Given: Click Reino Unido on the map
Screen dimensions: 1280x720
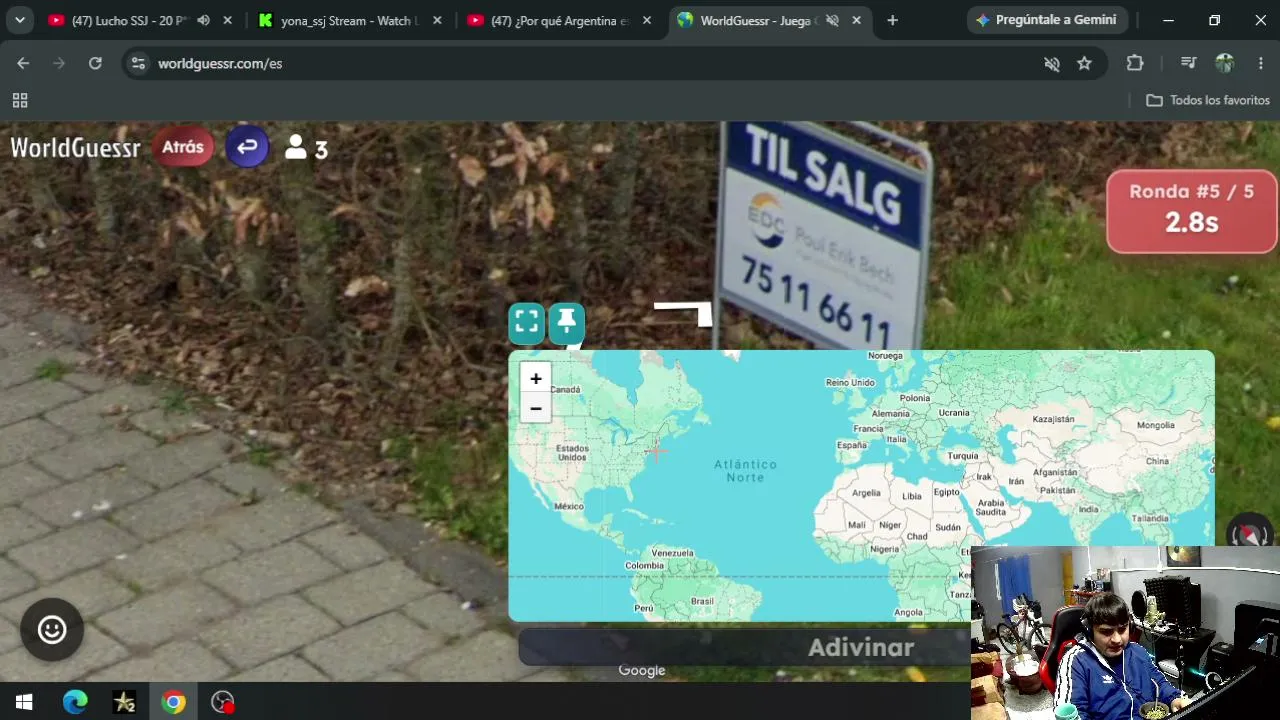Looking at the screenshot, I should pyautogui.click(x=850, y=382).
